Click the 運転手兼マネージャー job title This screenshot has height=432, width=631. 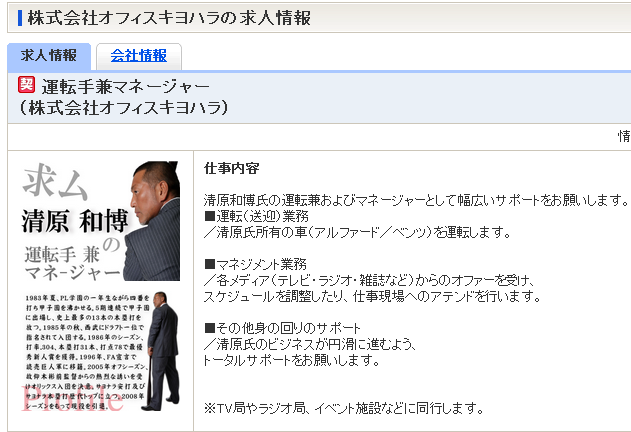126,87
